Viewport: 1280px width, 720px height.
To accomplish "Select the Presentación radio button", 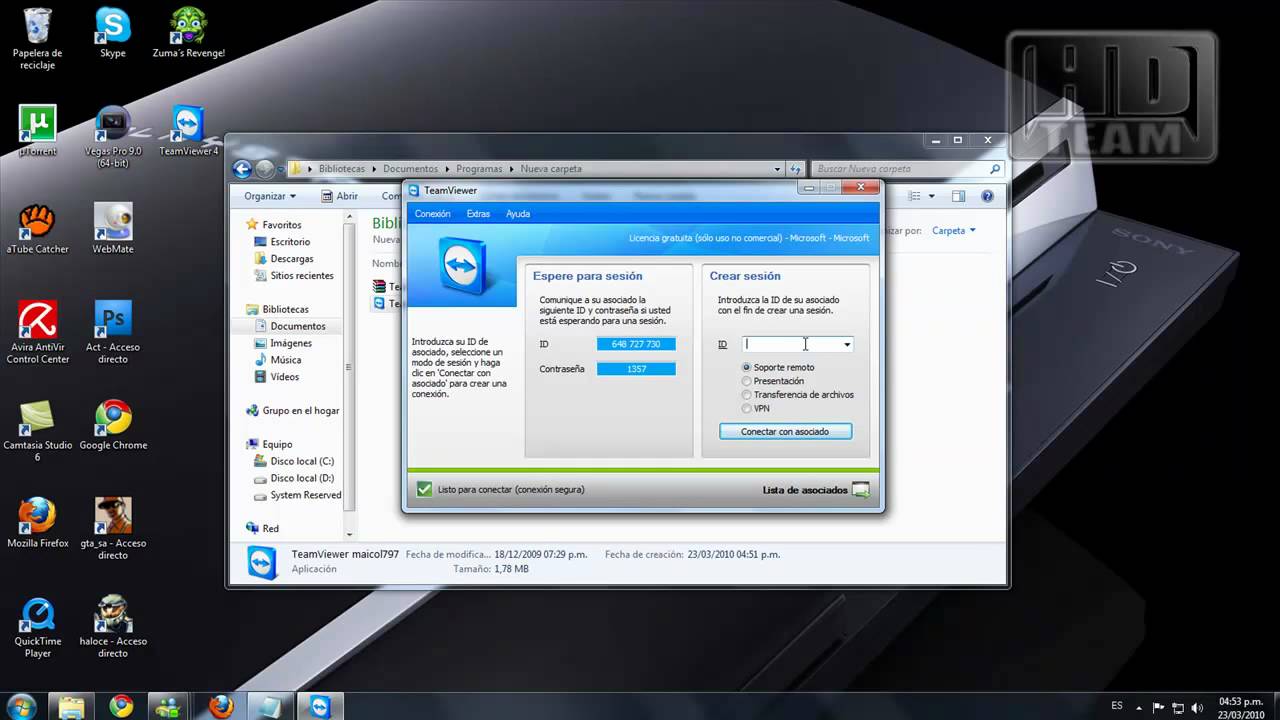I will [x=747, y=381].
